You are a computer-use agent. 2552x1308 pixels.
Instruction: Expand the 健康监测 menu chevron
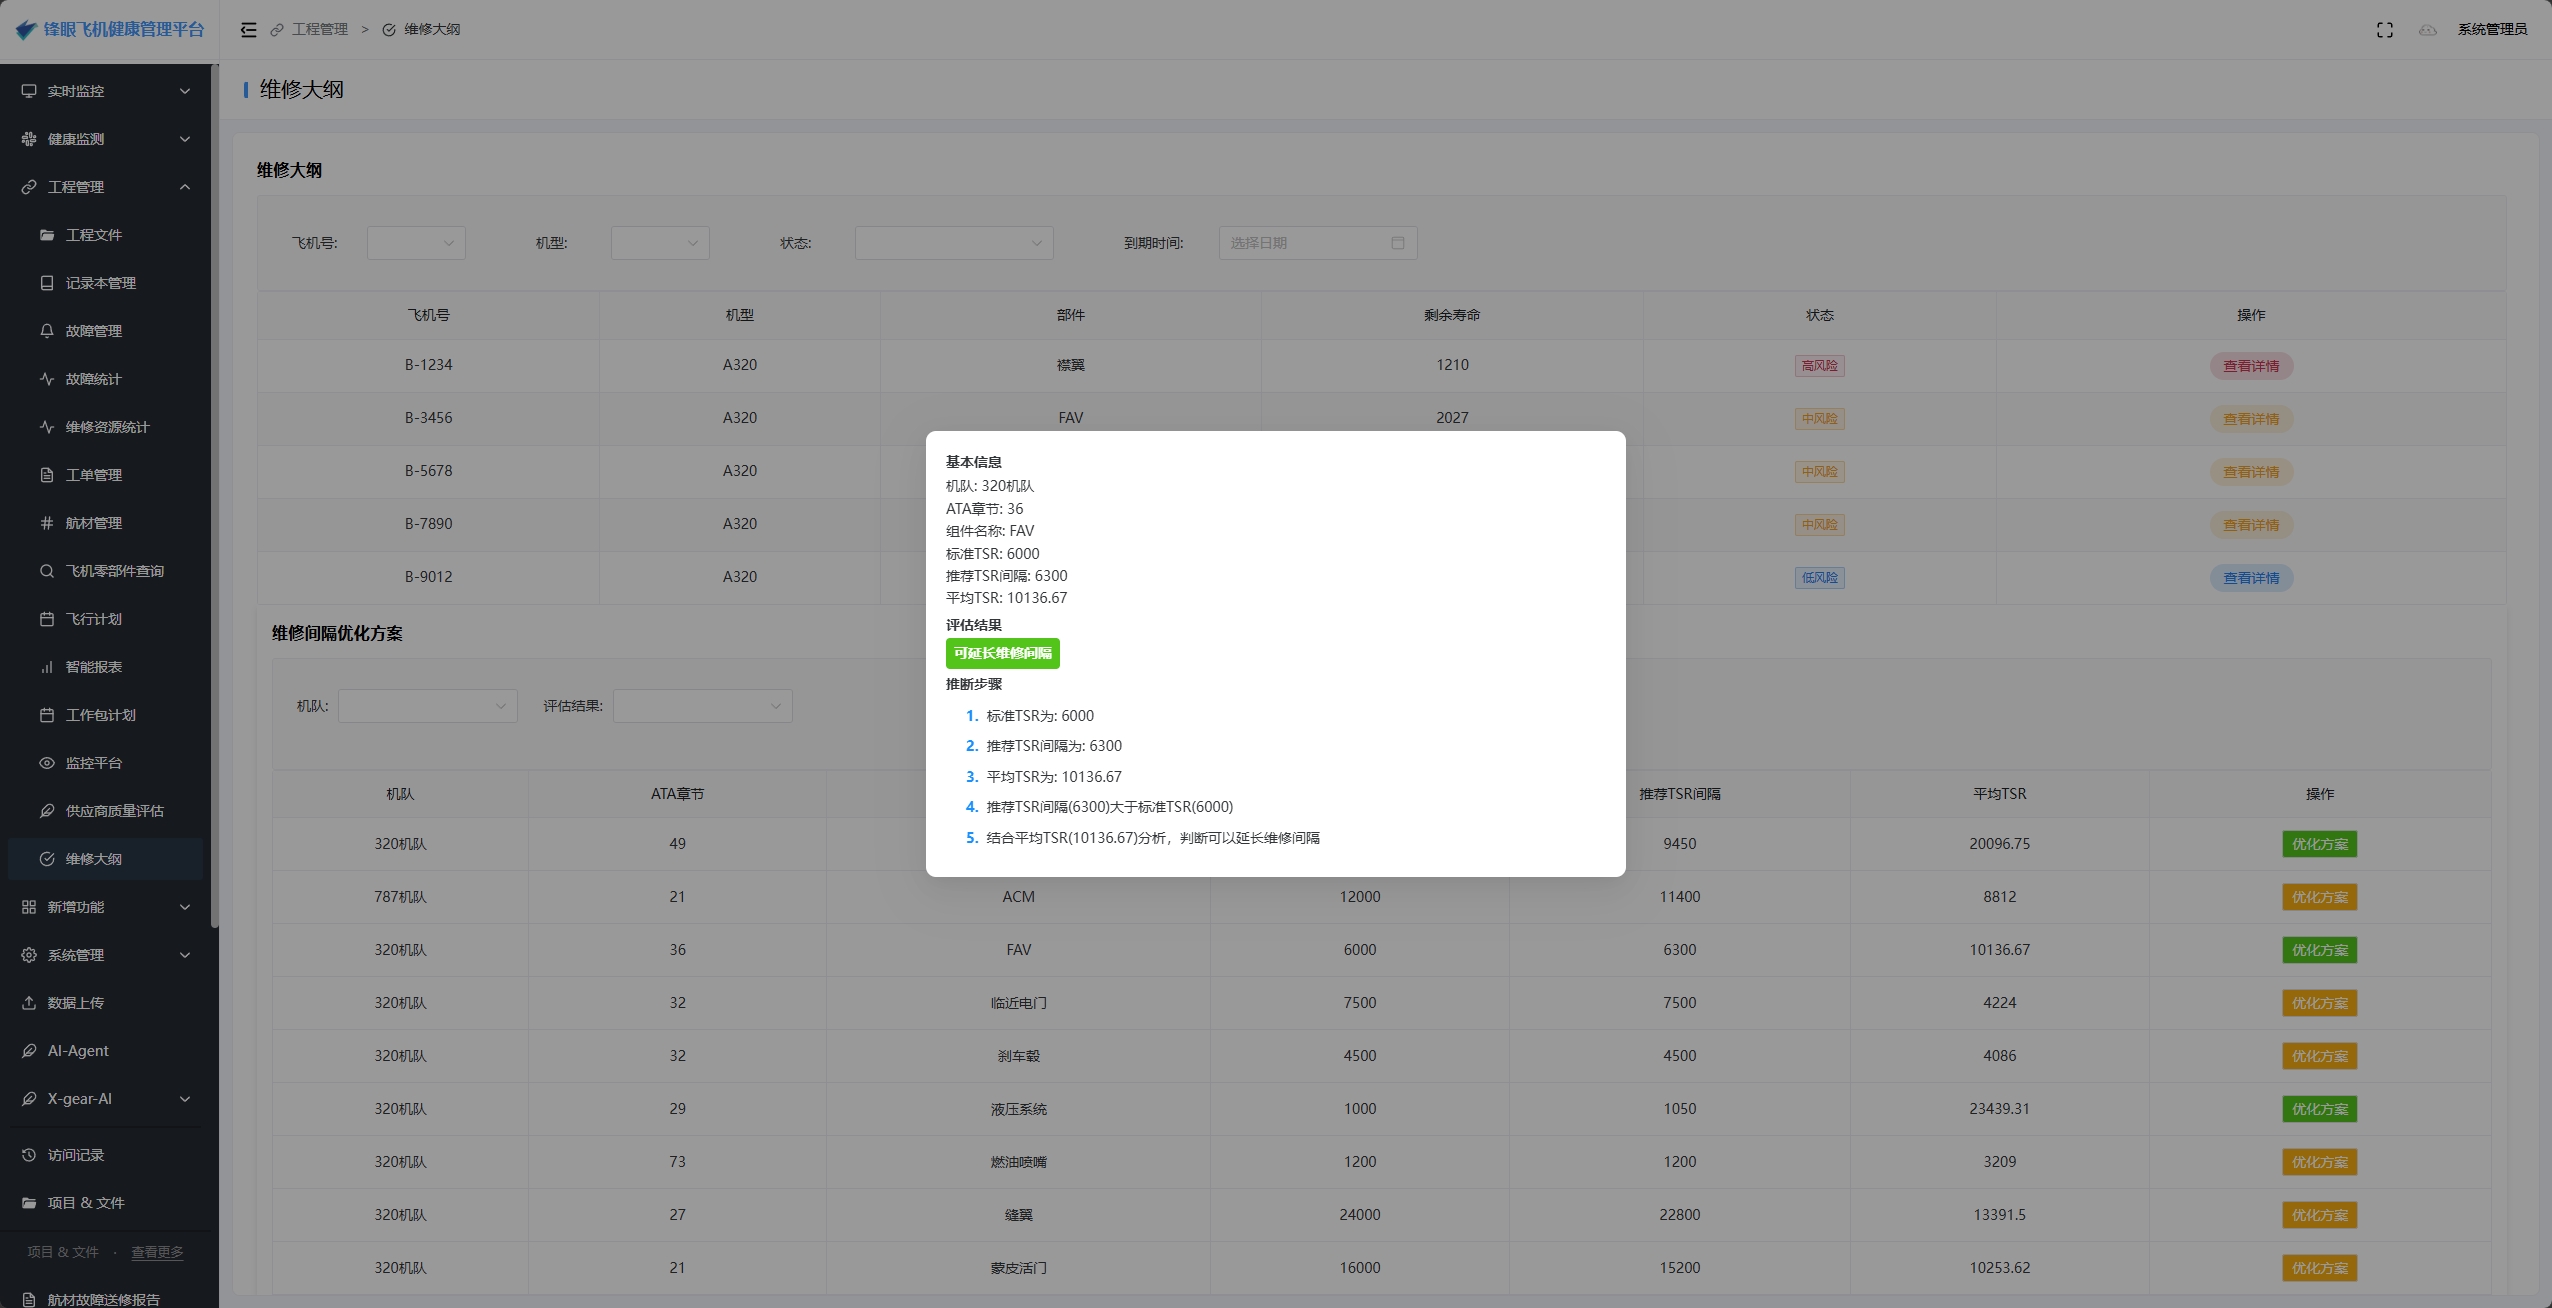tap(185, 139)
